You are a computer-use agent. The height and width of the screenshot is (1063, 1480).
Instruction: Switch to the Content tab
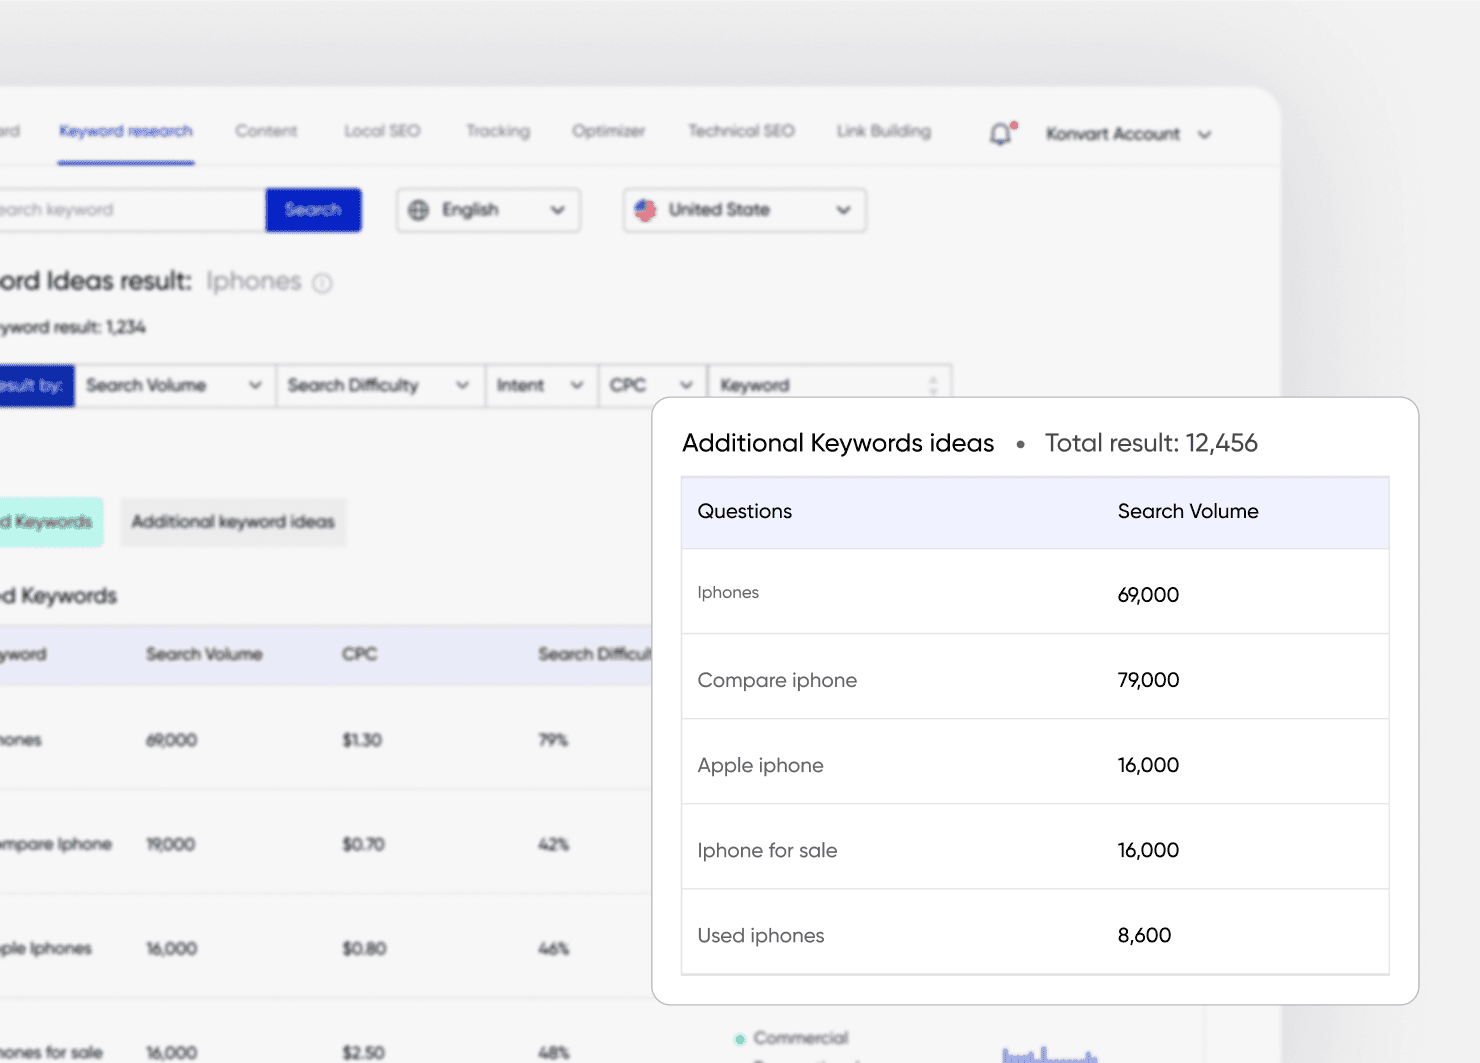pyautogui.click(x=266, y=131)
